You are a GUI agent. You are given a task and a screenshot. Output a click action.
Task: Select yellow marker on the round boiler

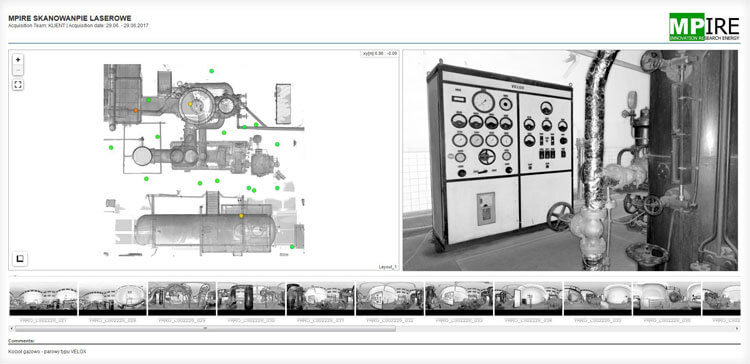pos(190,104)
